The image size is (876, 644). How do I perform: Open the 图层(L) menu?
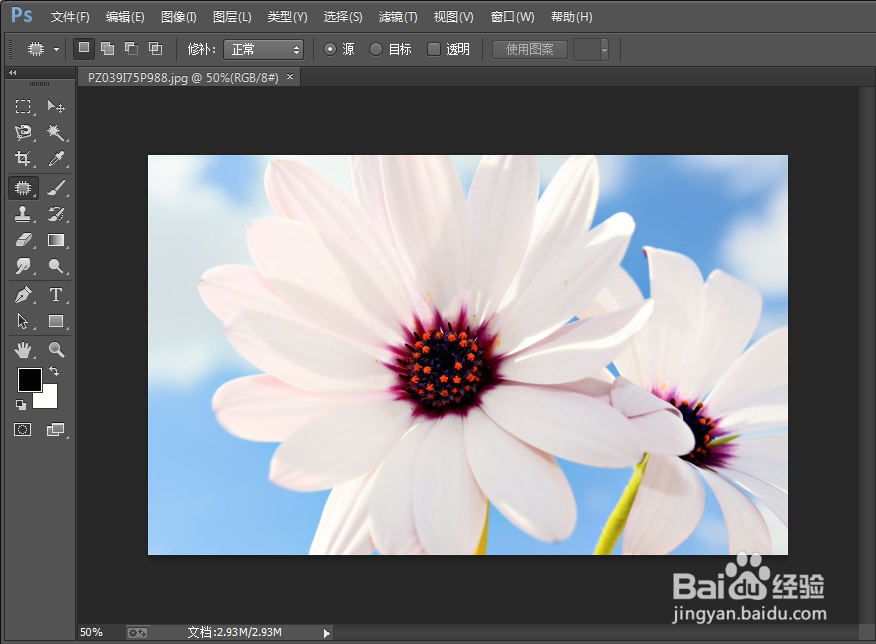(232, 17)
